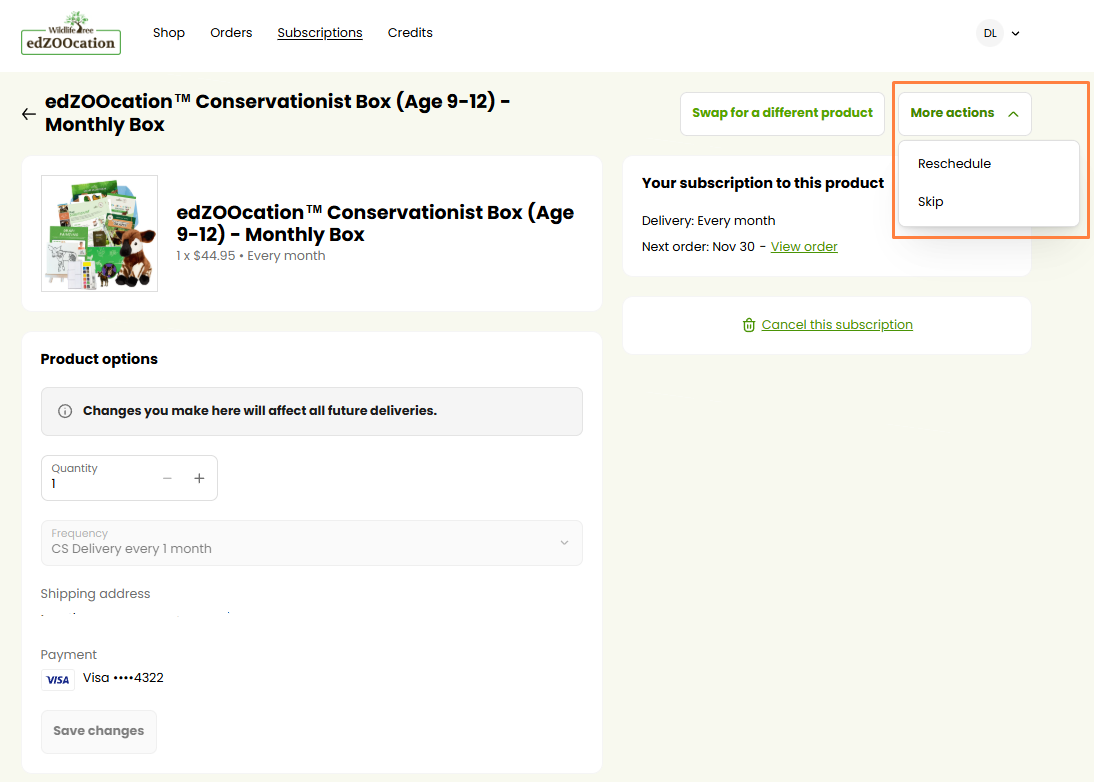Click the Visa card icon
Screen dimensions: 1094x782
click(58, 680)
